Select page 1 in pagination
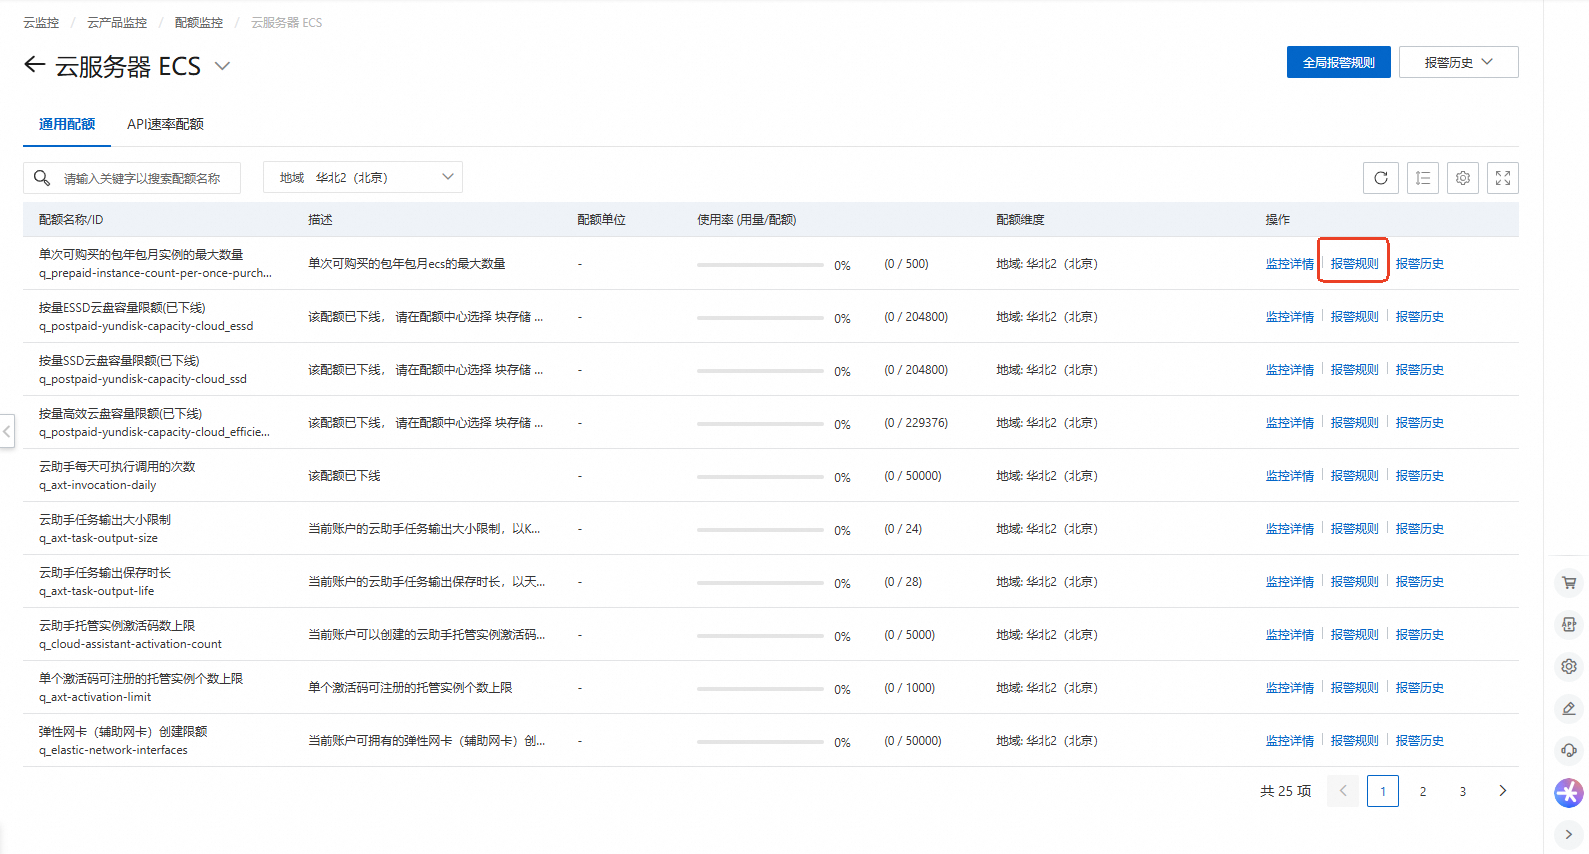1589x854 pixels. (1383, 791)
